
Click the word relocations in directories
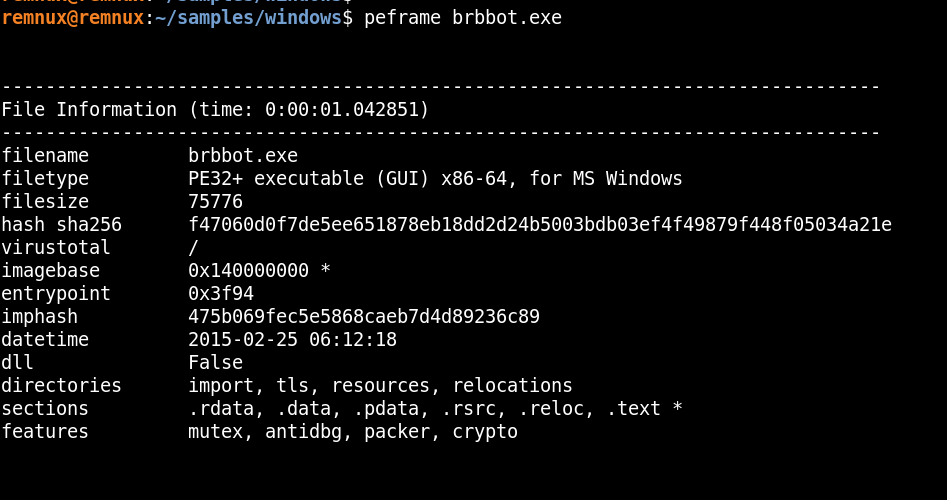[x=512, y=386]
